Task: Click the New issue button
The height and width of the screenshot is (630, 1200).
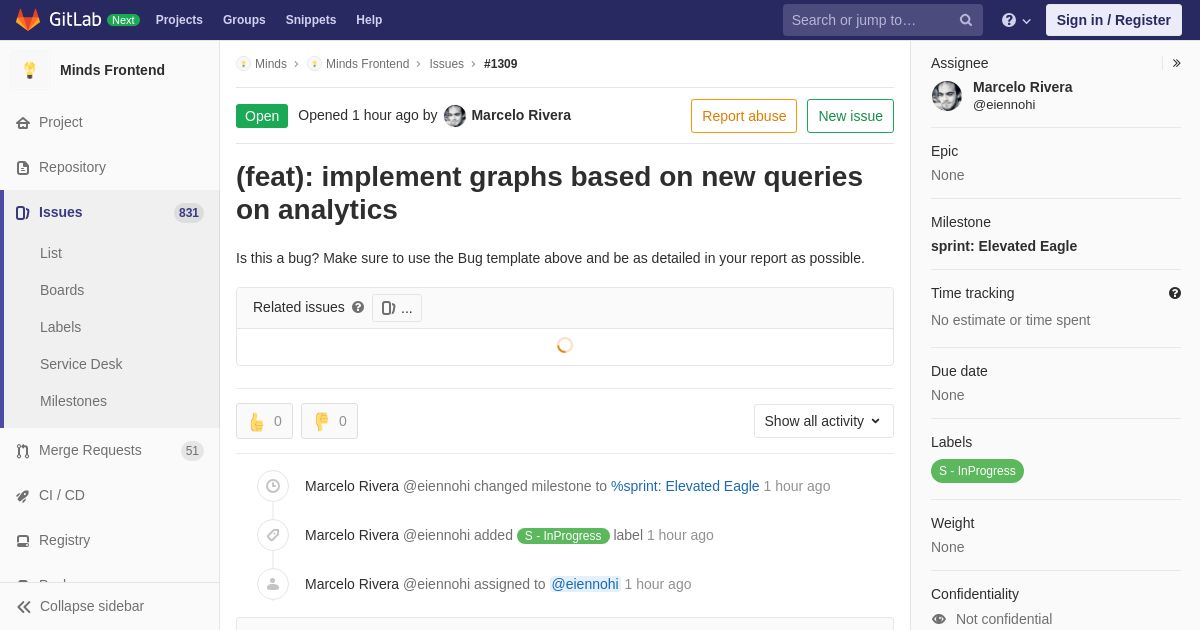Action: pyautogui.click(x=850, y=116)
